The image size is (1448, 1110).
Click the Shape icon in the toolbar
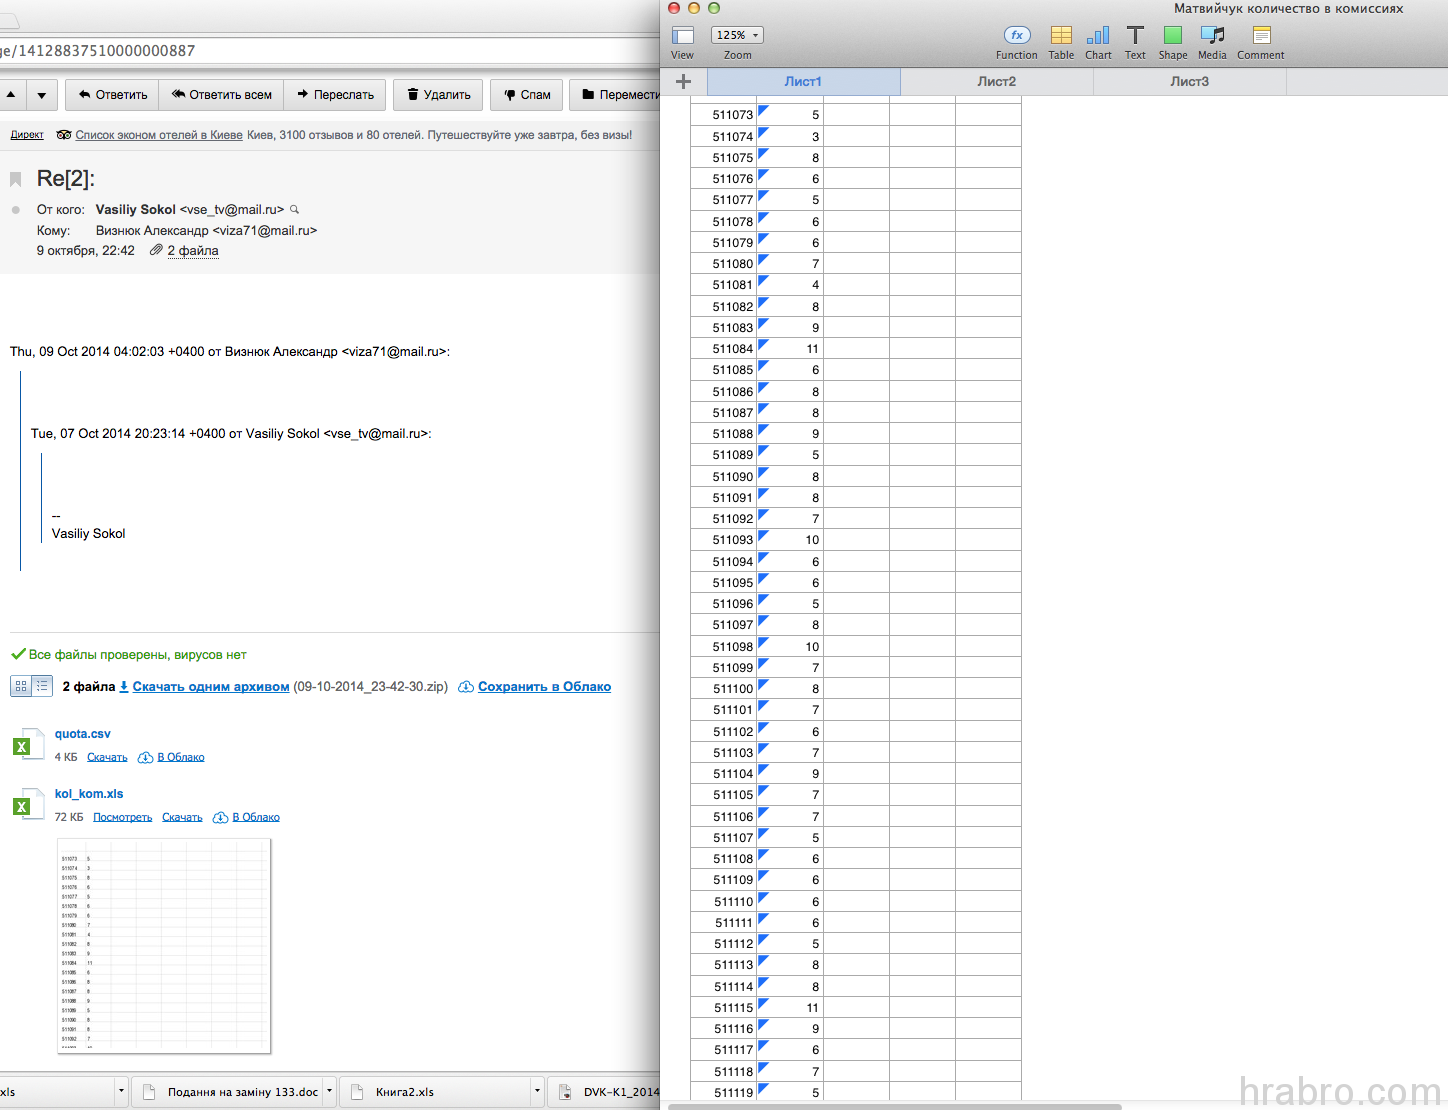coord(1173,36)
